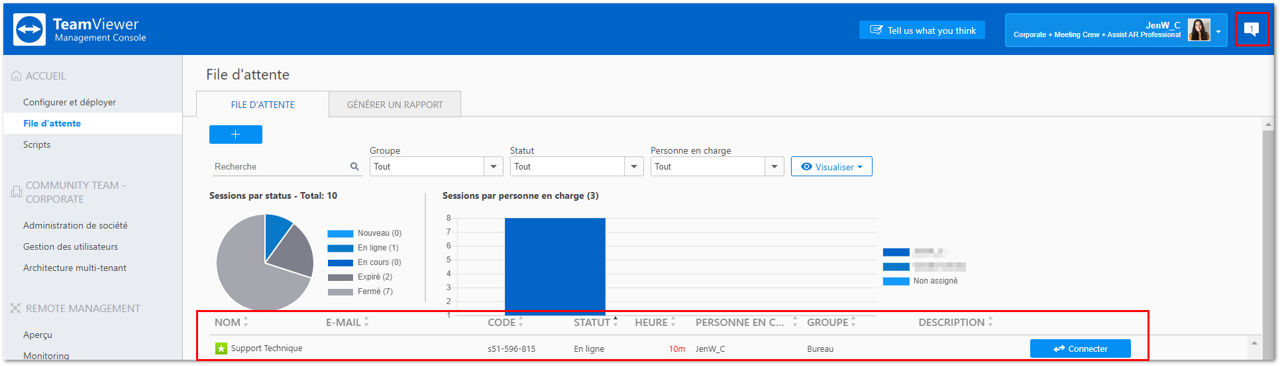Switch to Générer un rapport tab
The image size is (1280, 366).
[x=394, y=104]
